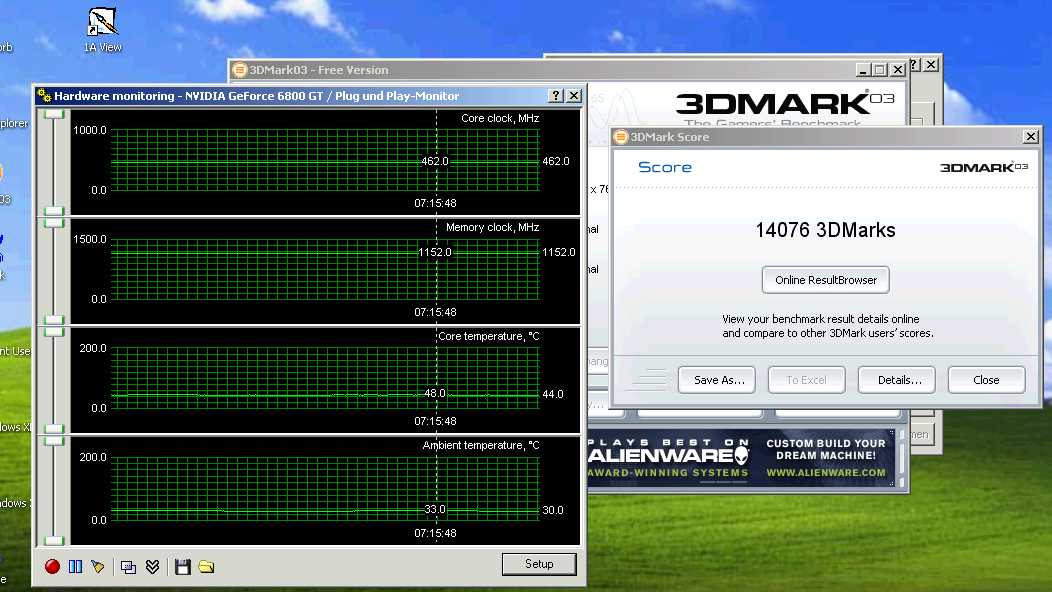Viewport: 1052px width, 592px height.
Task: Click the 3DMark03 window title bar icon
Action: coord(240,70)
